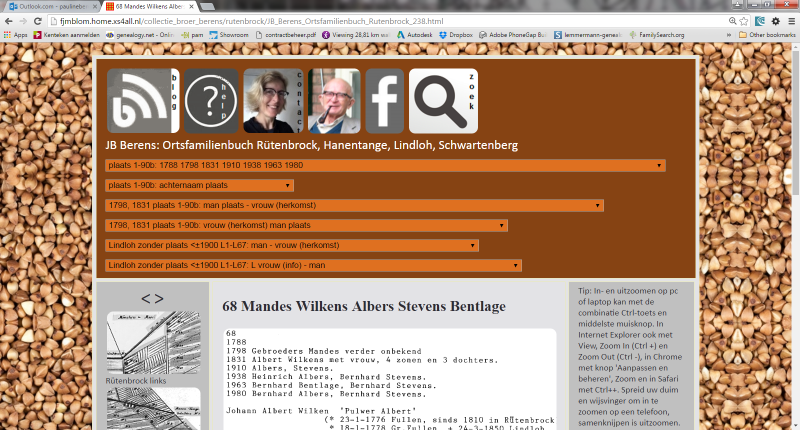The height and width of the screenshot is (430, 800).
Task: Open the blog RSS feed icon
Action: coord(143,101)
